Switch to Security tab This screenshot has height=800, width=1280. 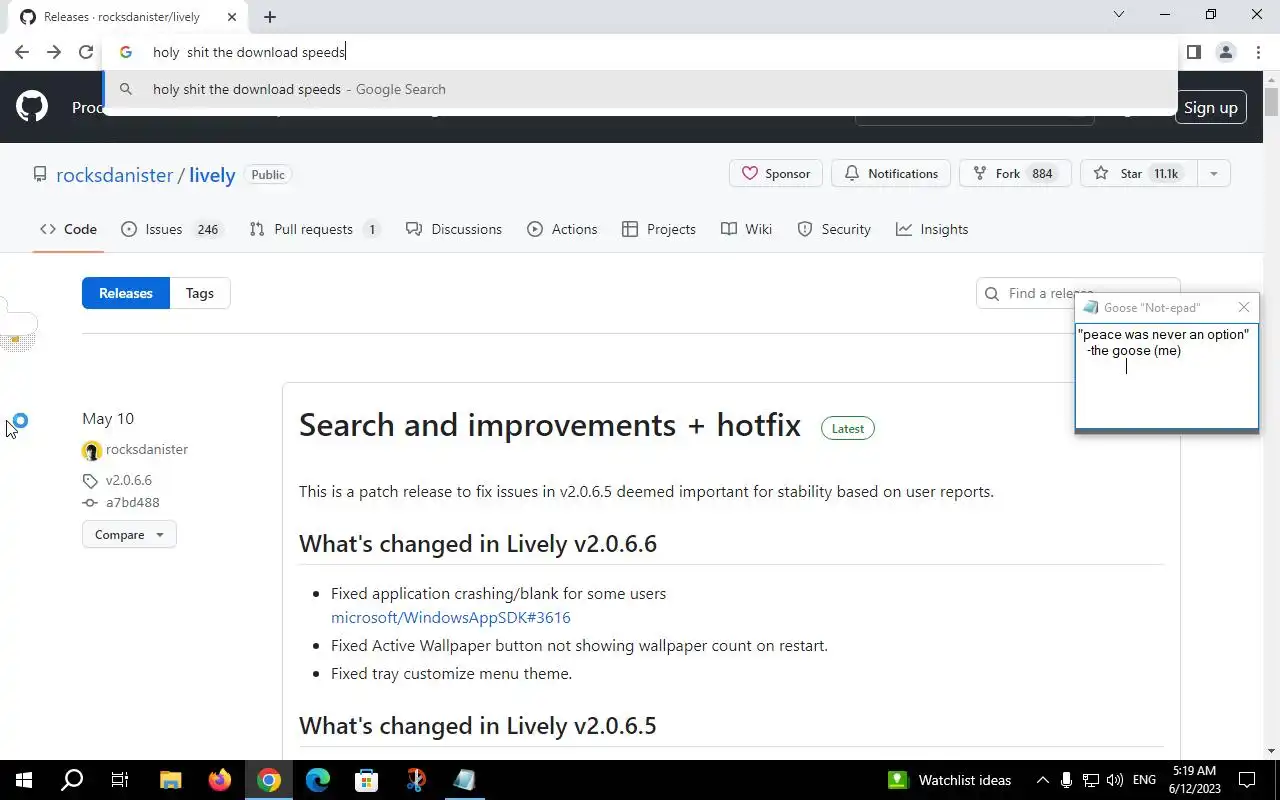834,229
